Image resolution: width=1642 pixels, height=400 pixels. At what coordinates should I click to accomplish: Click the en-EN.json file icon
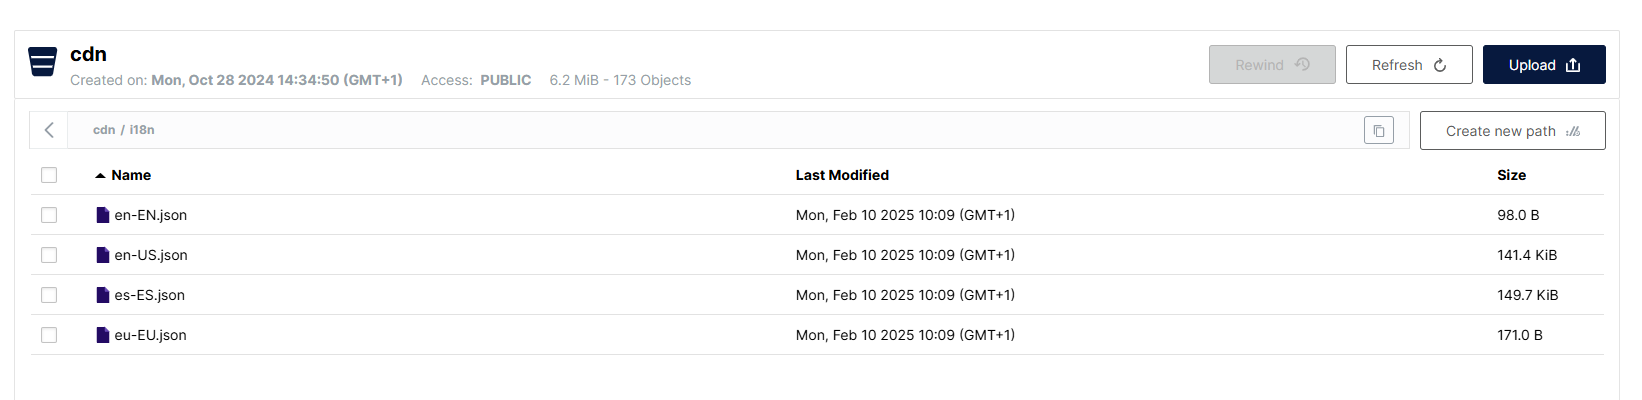[x=102, y=215]
